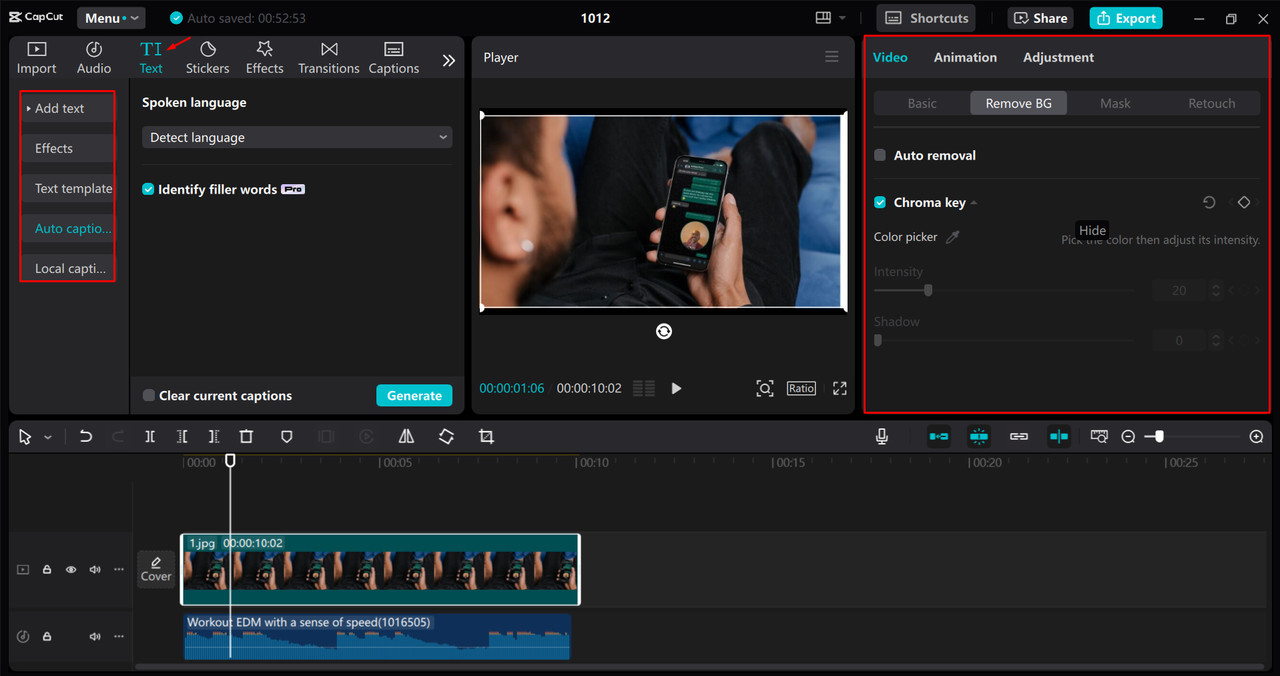
Task: Toggle main track magnet
Action: [939, 437]
